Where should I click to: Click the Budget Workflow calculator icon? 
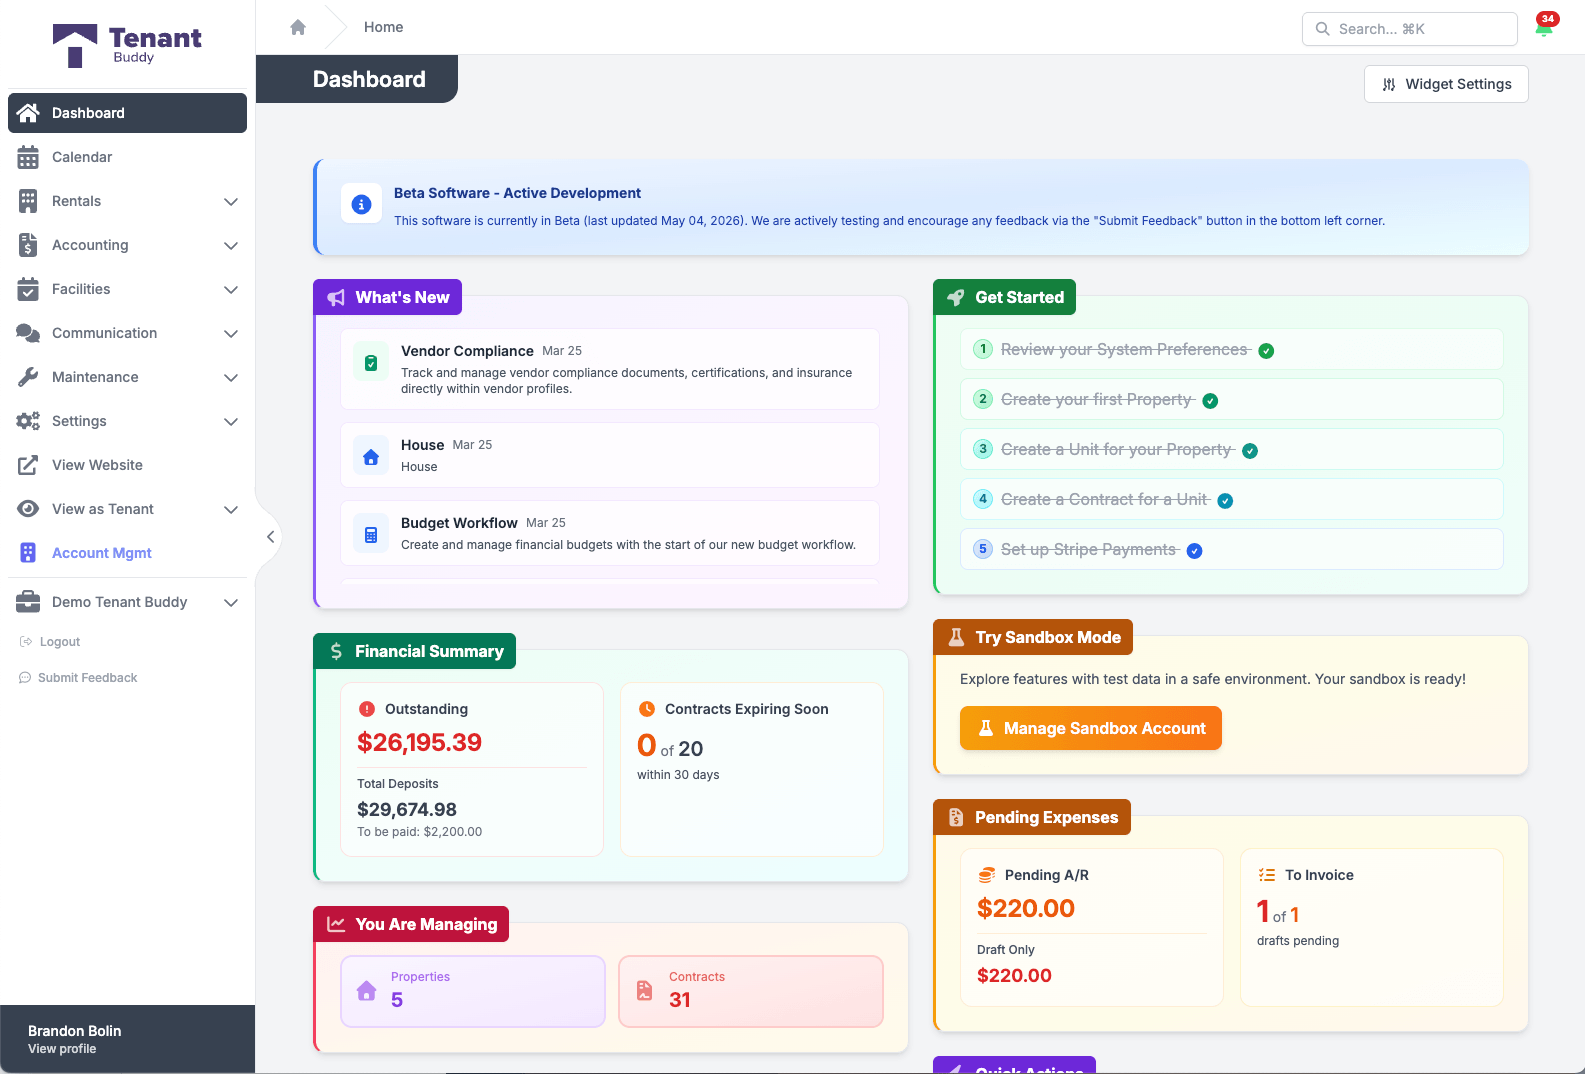371,535
